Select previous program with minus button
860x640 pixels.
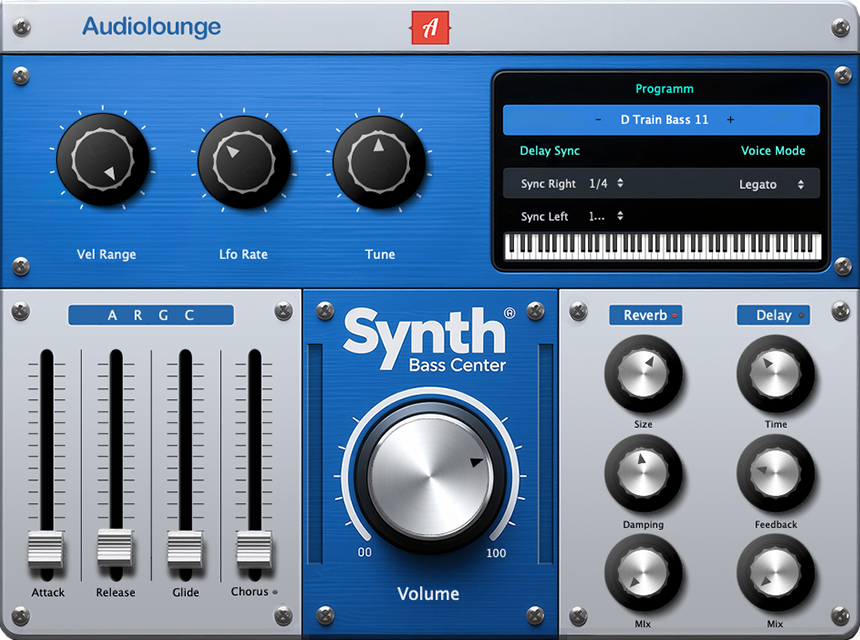tap(598, 120)
